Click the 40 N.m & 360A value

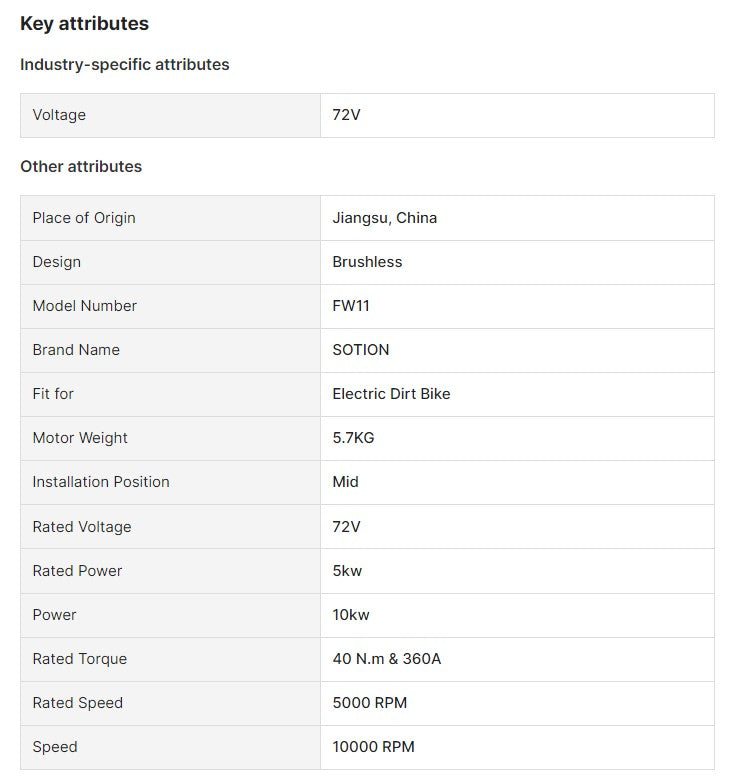pyautogui.click(x=386, y=659)
